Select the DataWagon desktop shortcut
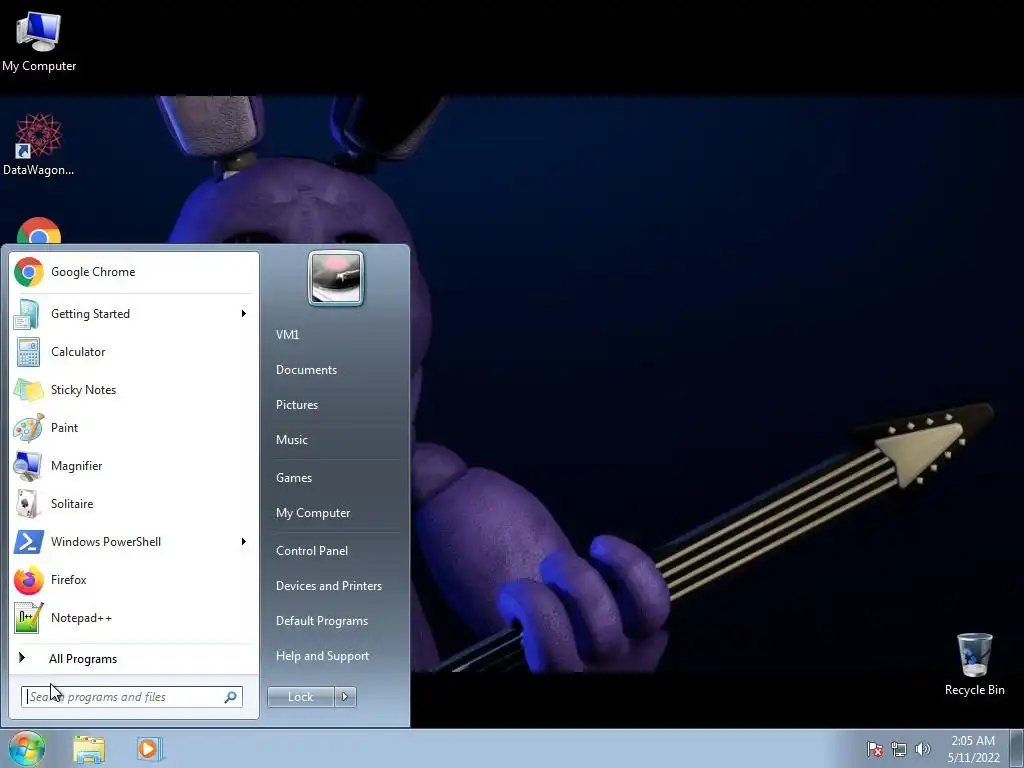The height and width of the screenshot is (768, 1024). [x=39, y=144]
